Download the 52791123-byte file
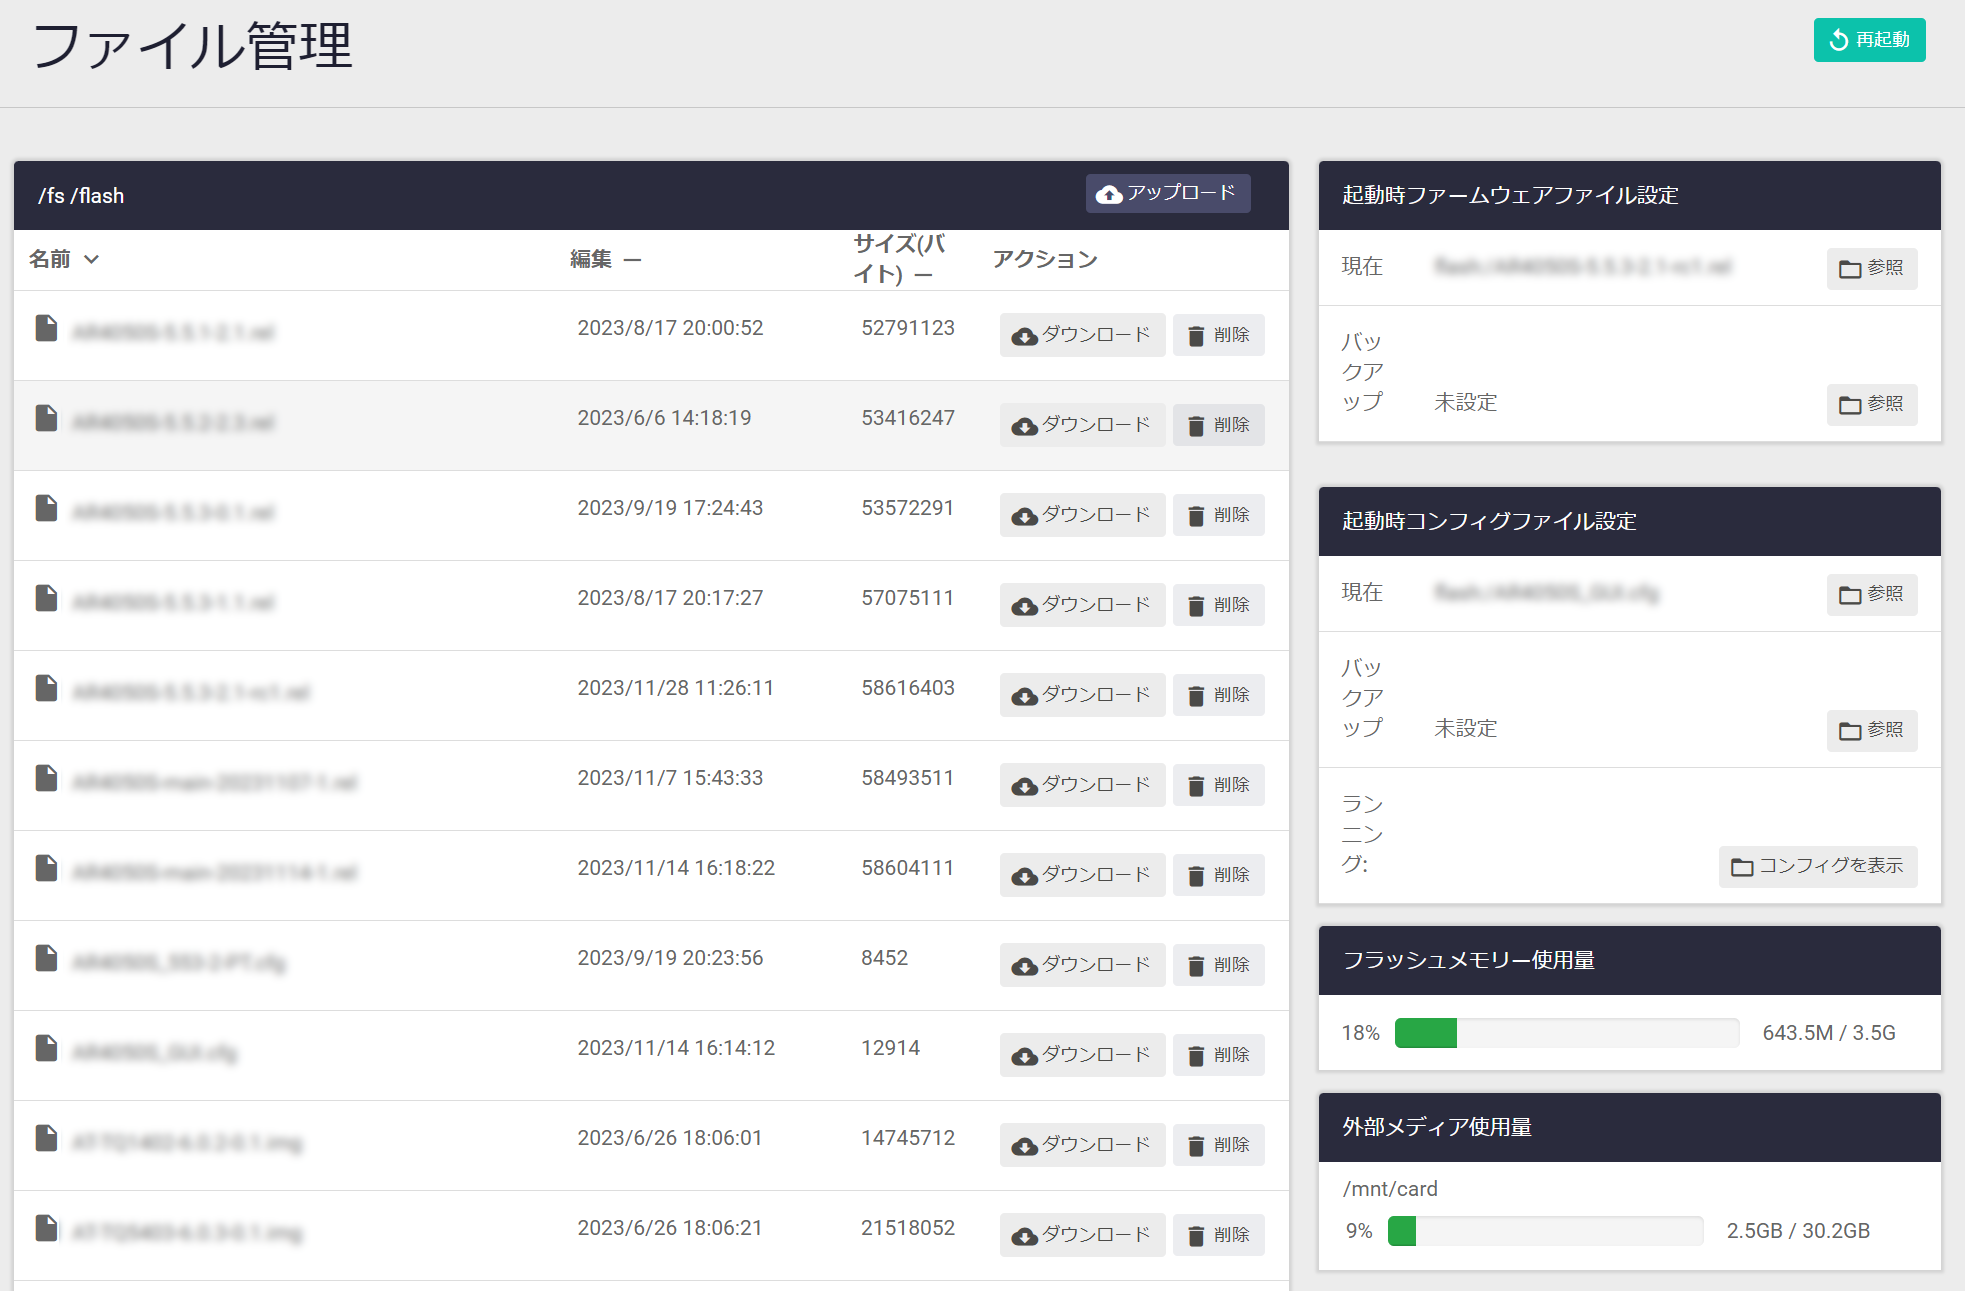This screenshot has width=1965, height=1291. tap(1081, 335)
